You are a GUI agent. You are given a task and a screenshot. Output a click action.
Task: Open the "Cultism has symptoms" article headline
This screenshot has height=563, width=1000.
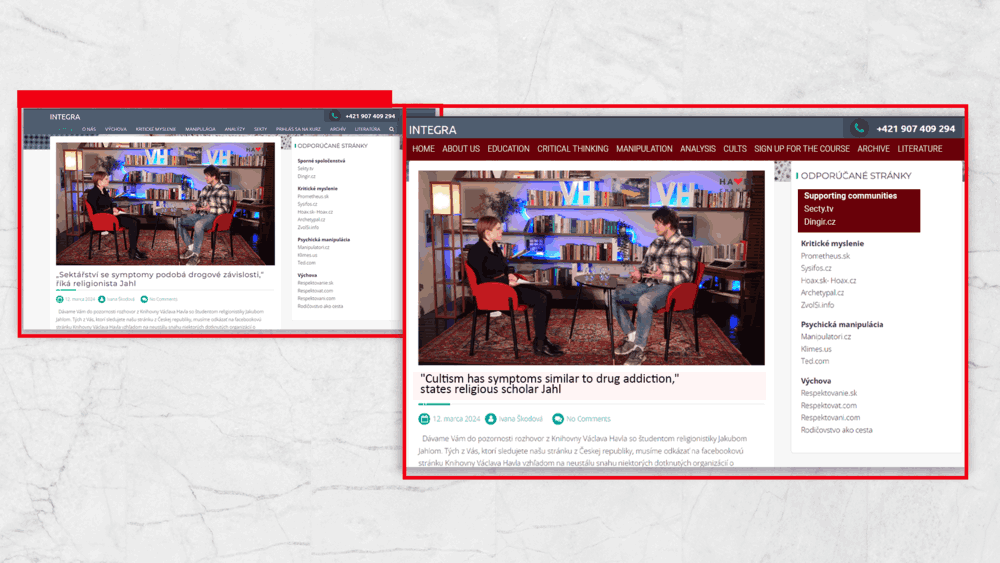(550, 384)
